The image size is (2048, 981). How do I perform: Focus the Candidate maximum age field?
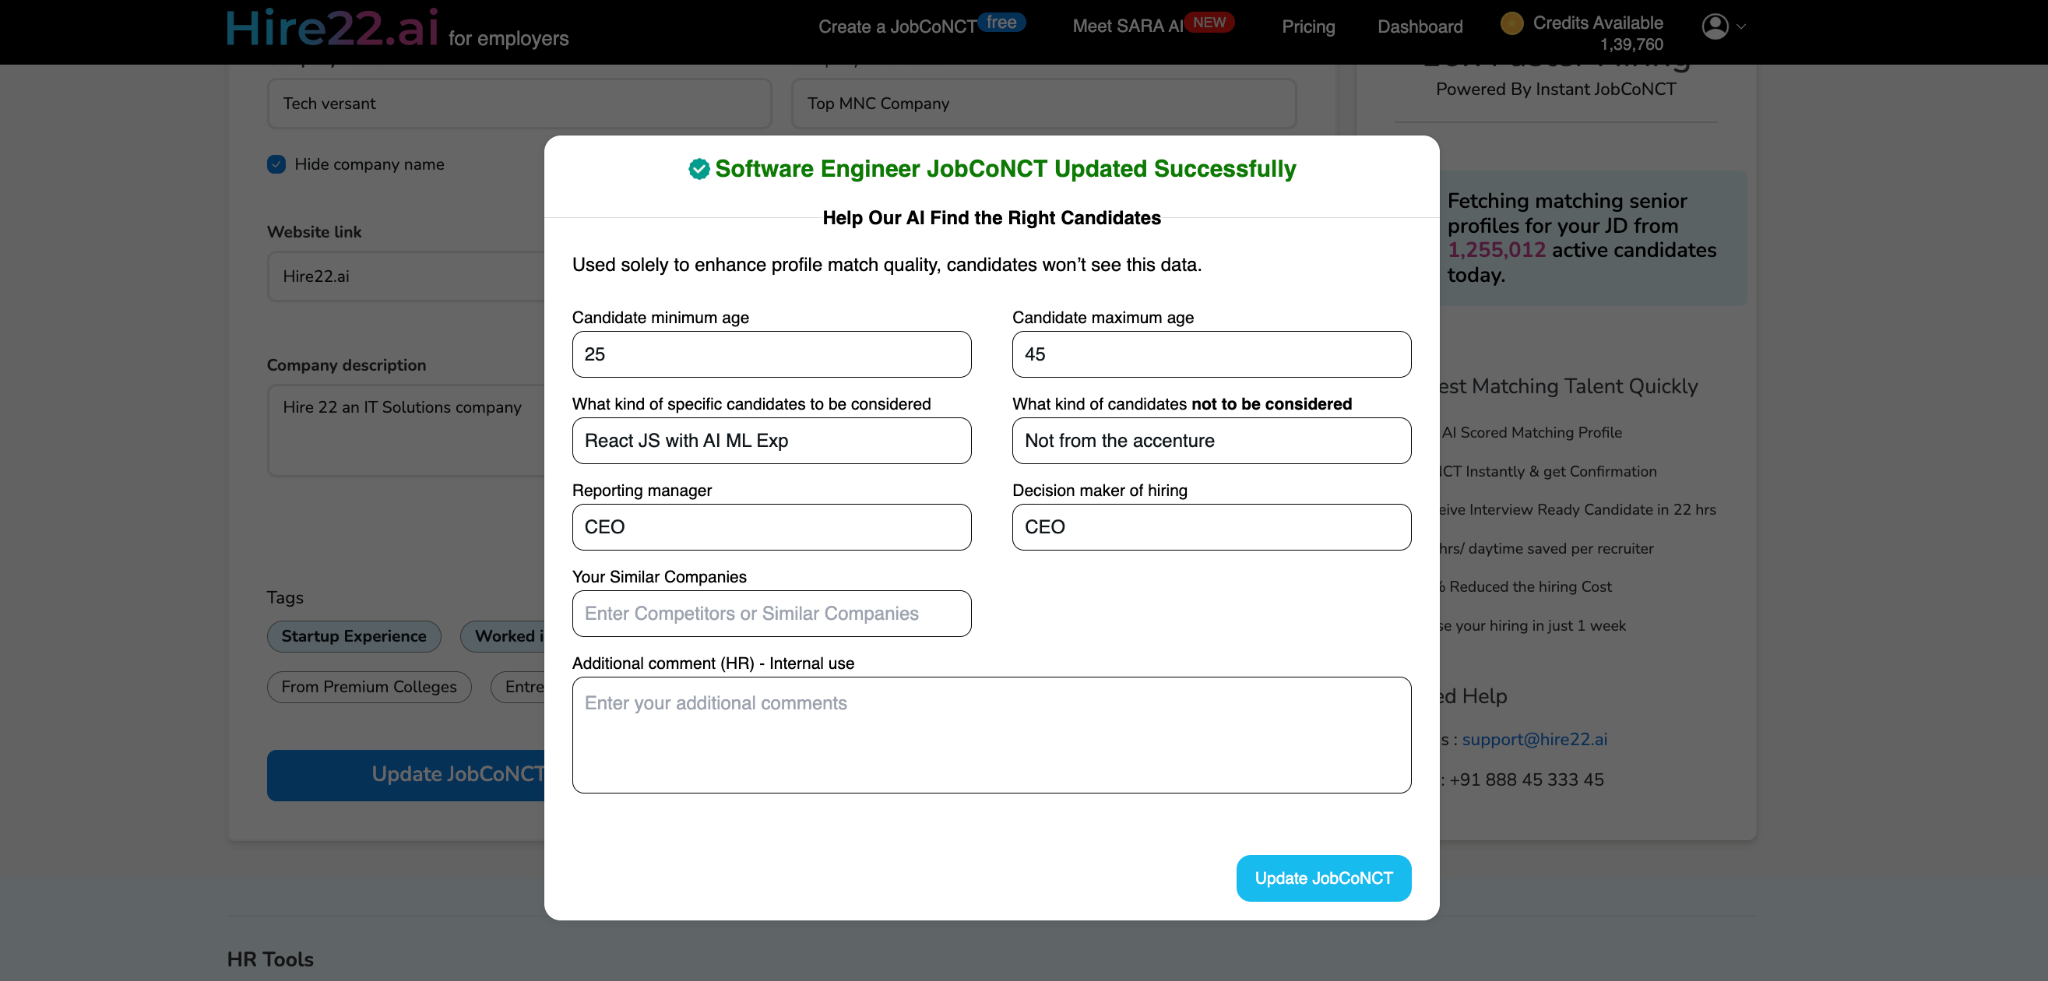pyautogui.click(x=1211, y=355)
